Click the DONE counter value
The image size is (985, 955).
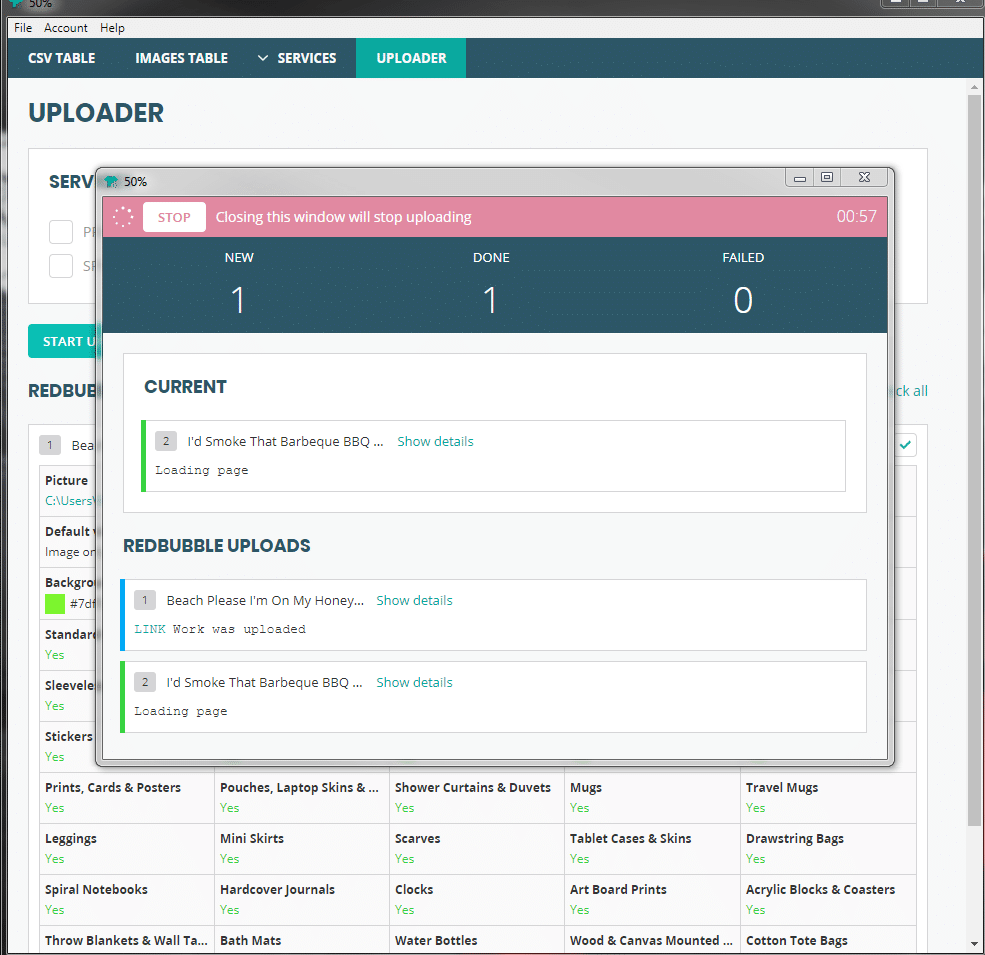point(491,300)
